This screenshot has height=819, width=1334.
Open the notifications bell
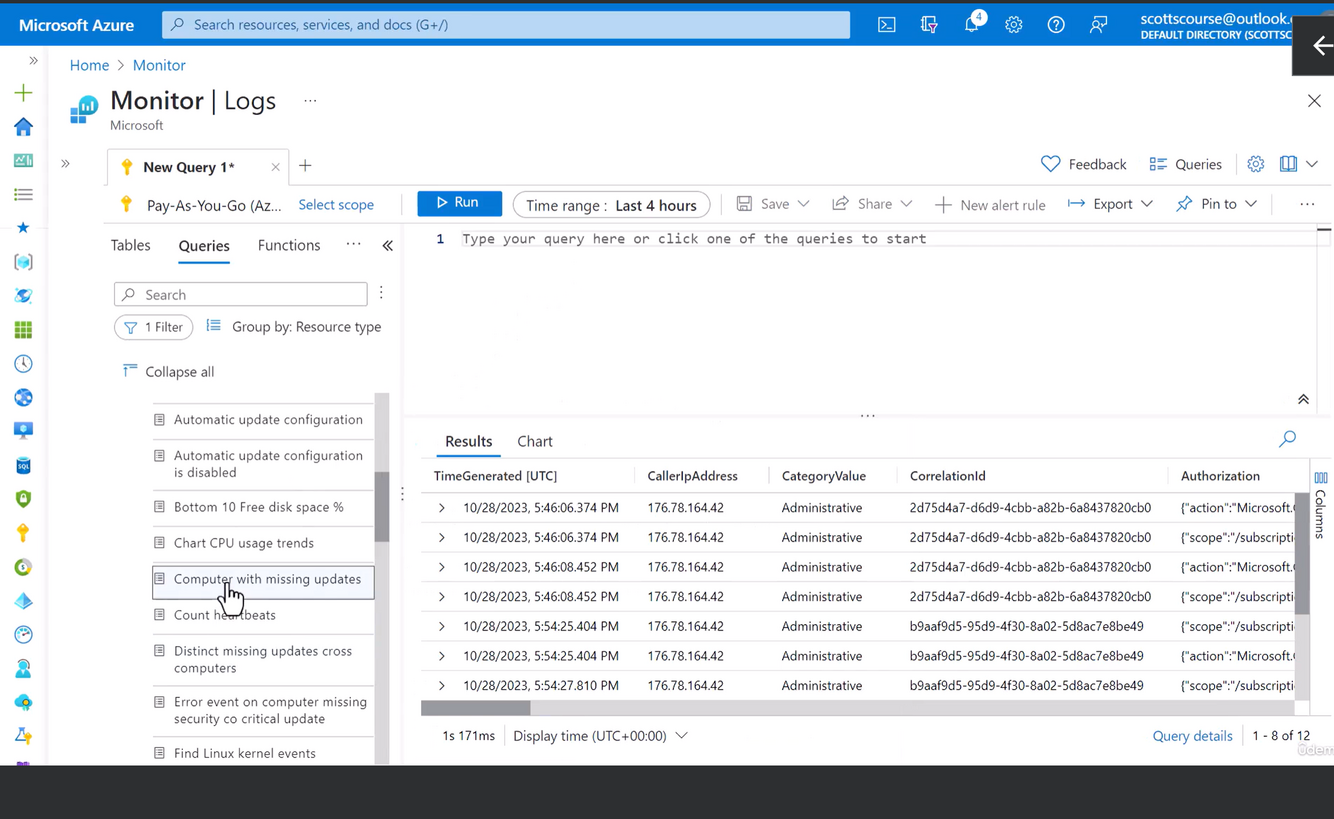click(972, 23)
